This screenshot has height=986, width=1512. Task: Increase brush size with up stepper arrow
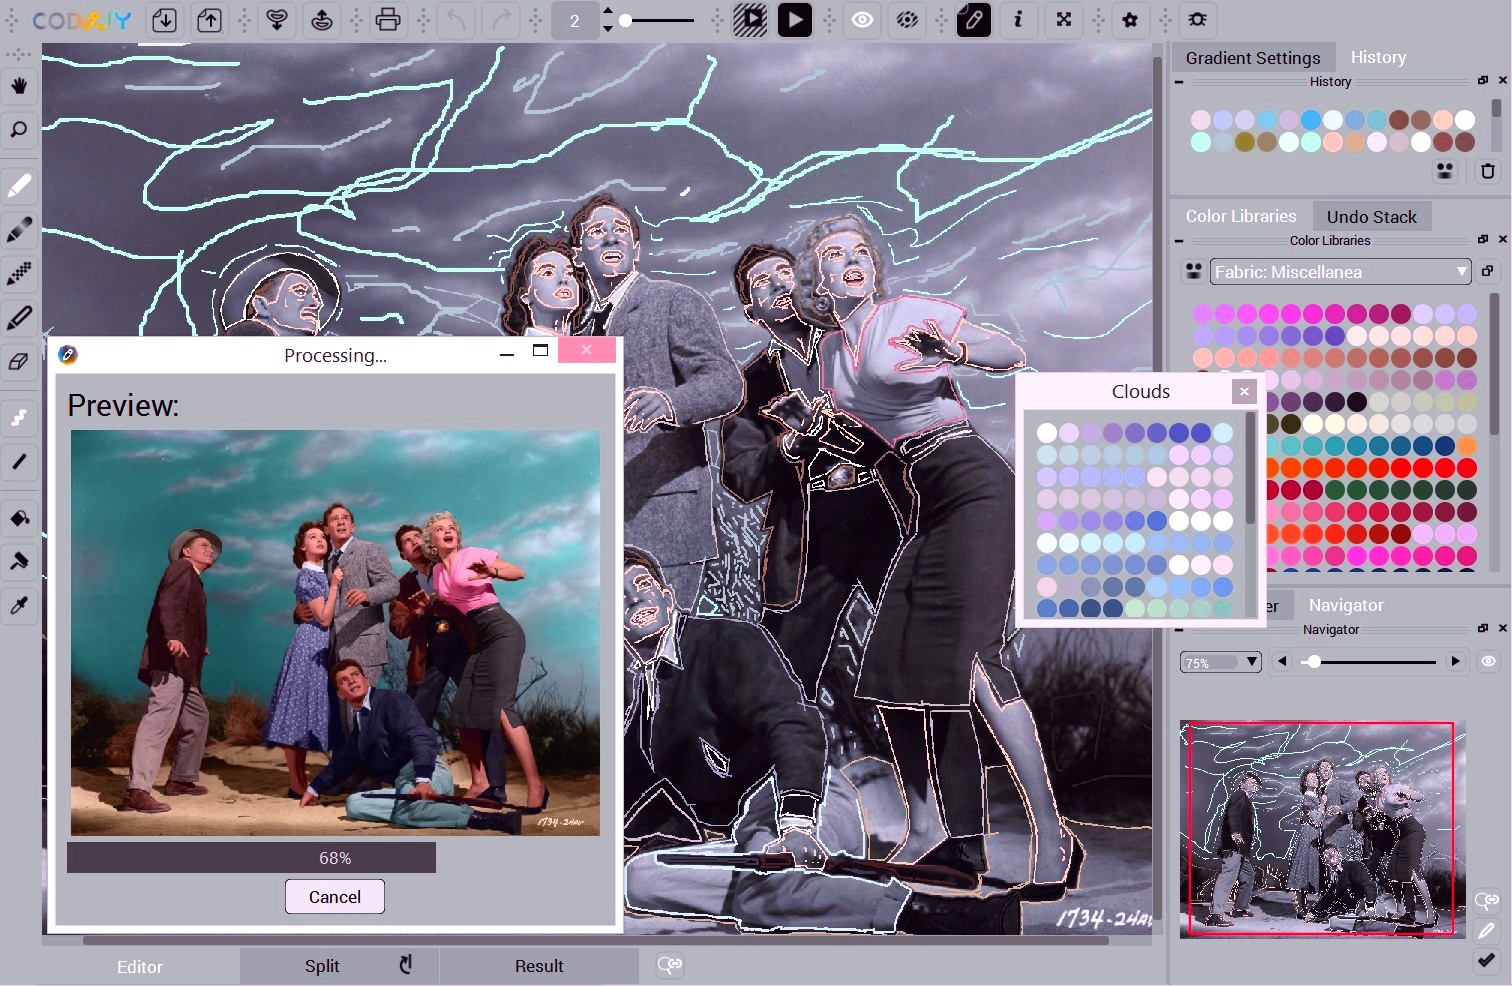(608, 11)
